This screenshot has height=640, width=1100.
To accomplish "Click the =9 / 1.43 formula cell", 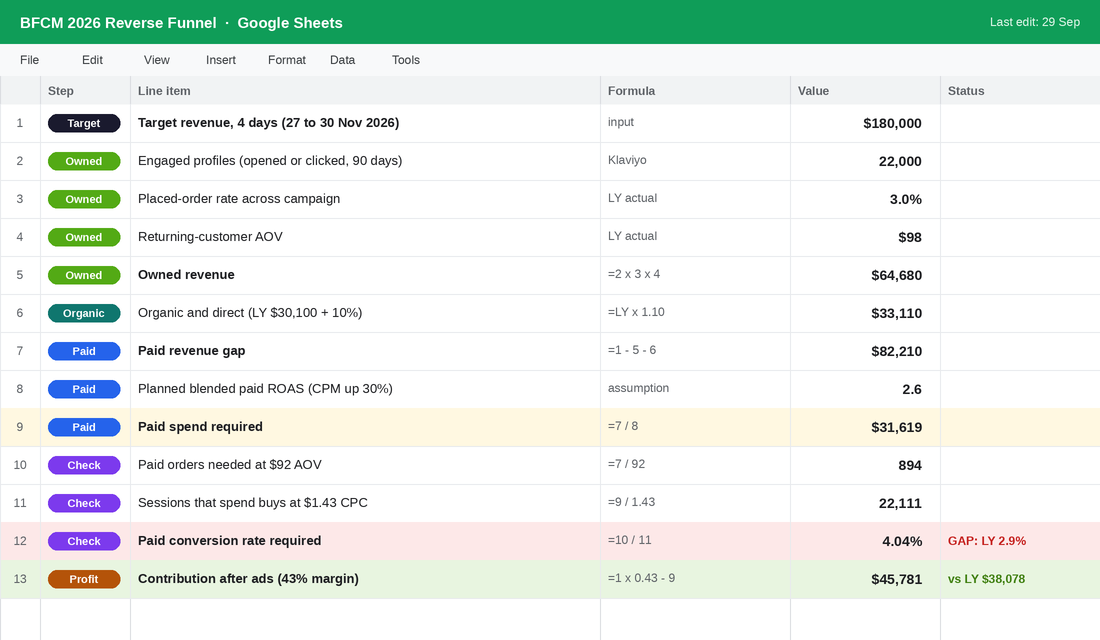I will (x=695, y=503).
